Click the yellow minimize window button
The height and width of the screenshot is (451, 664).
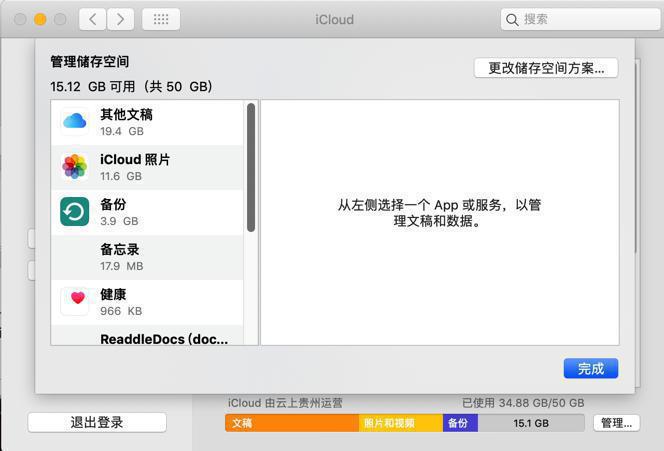[40, 19]
